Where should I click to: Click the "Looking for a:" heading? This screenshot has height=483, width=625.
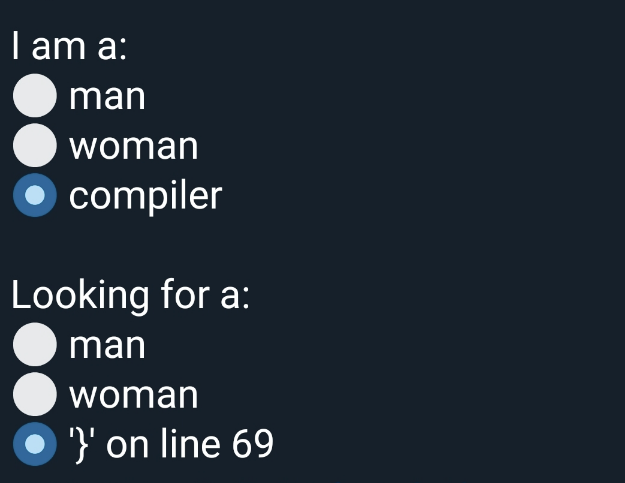pyautogui.click(x=130, y=296)
